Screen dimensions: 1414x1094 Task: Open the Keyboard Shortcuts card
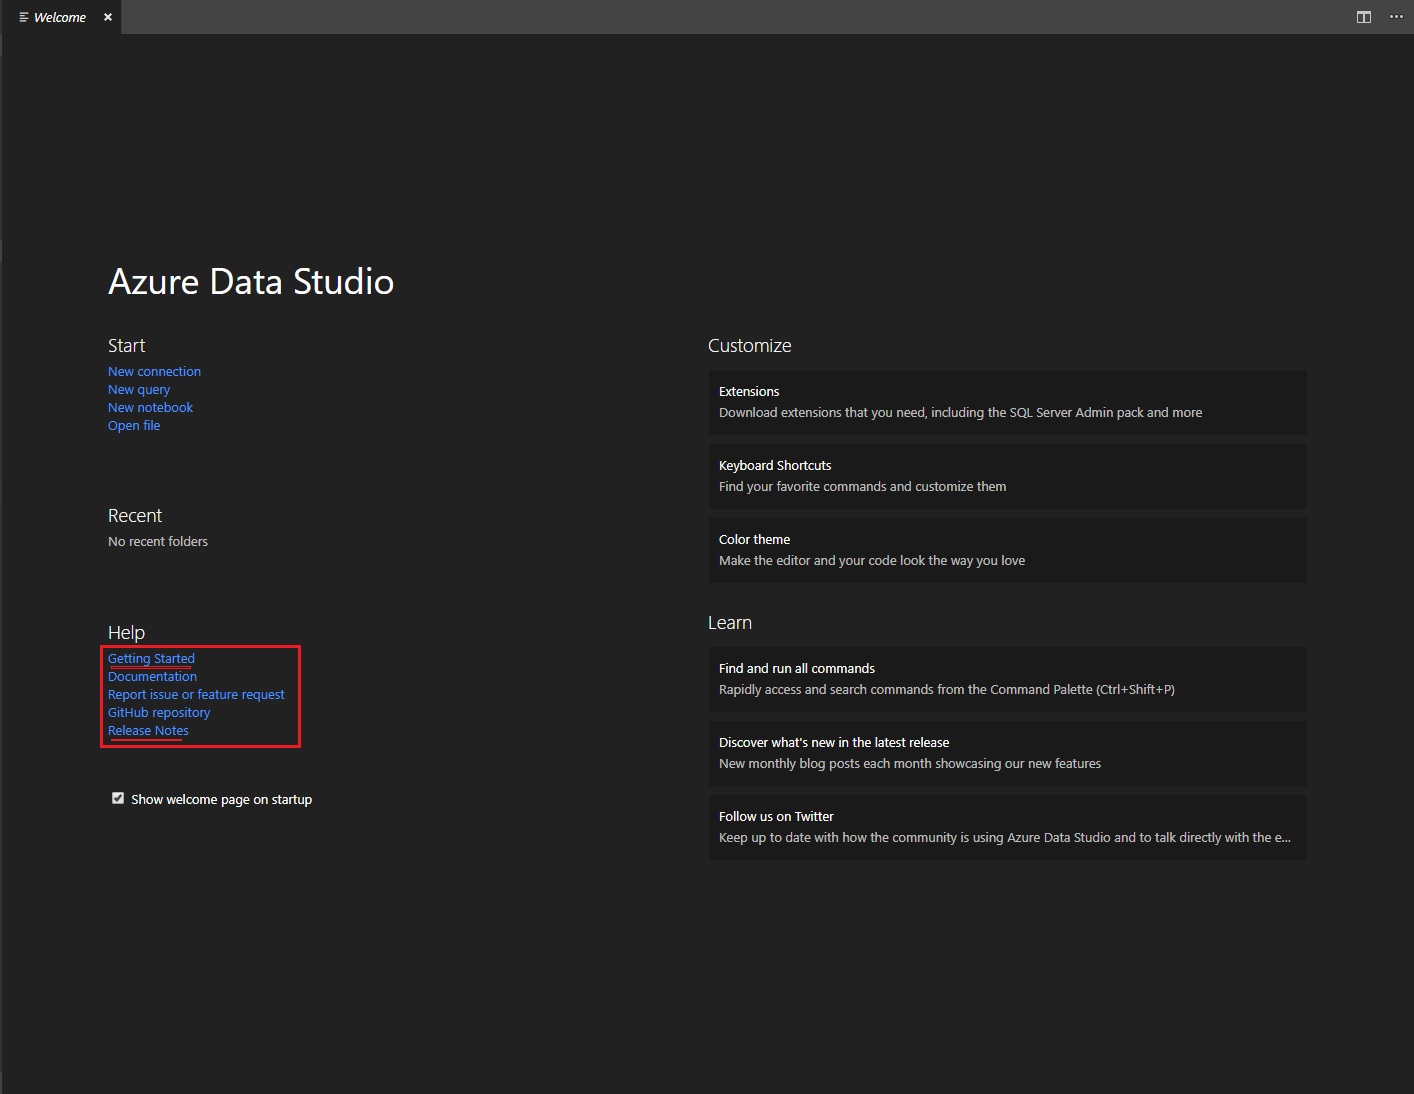(x=1006, y=476)
